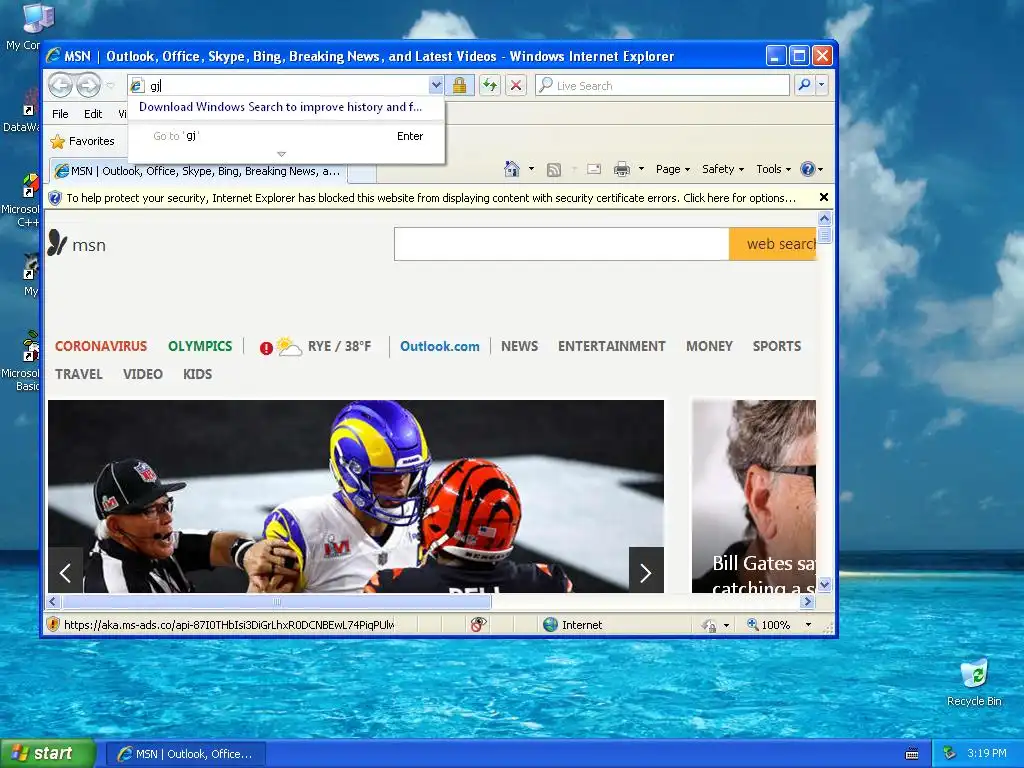Viewport: 1024px width, 768px height.
Task: Open a new blank tab
Action: [x=362, y=173]
